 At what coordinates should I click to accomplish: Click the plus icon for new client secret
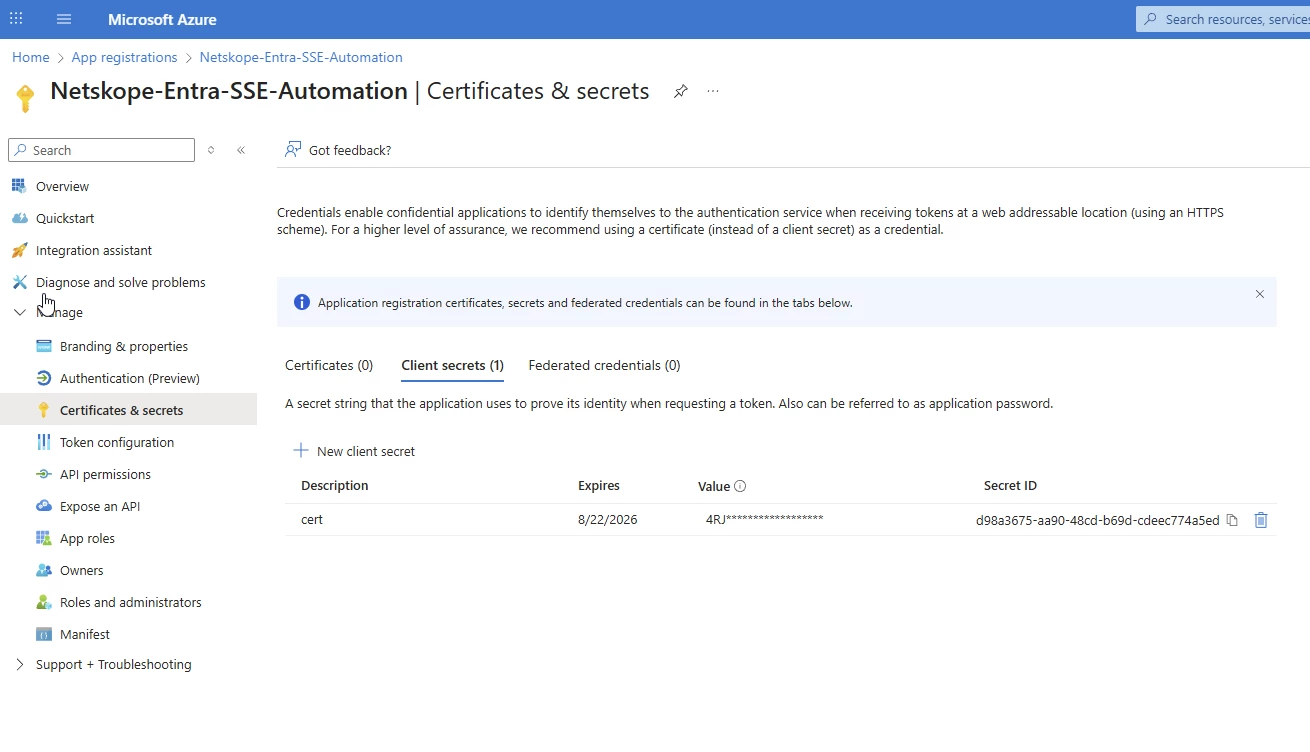click(x=301, y=451)
